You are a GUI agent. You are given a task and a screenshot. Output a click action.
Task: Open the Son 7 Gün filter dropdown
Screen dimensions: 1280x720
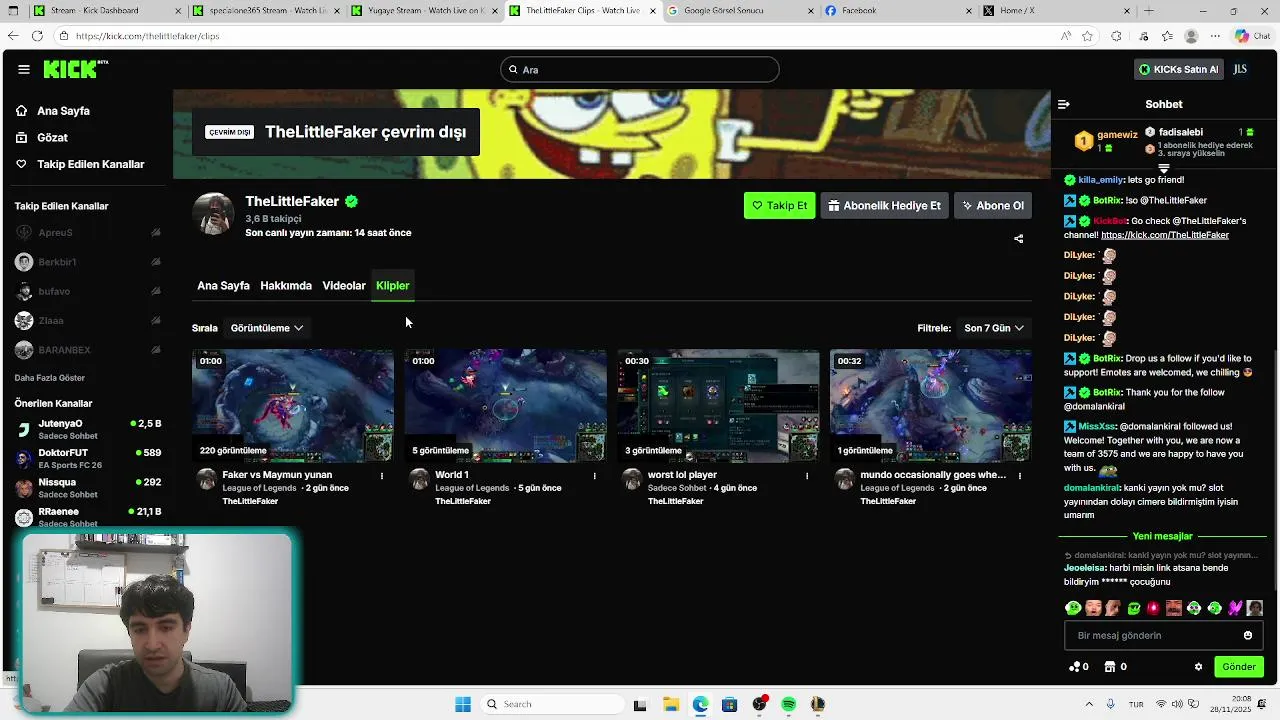tap(994, 328)
